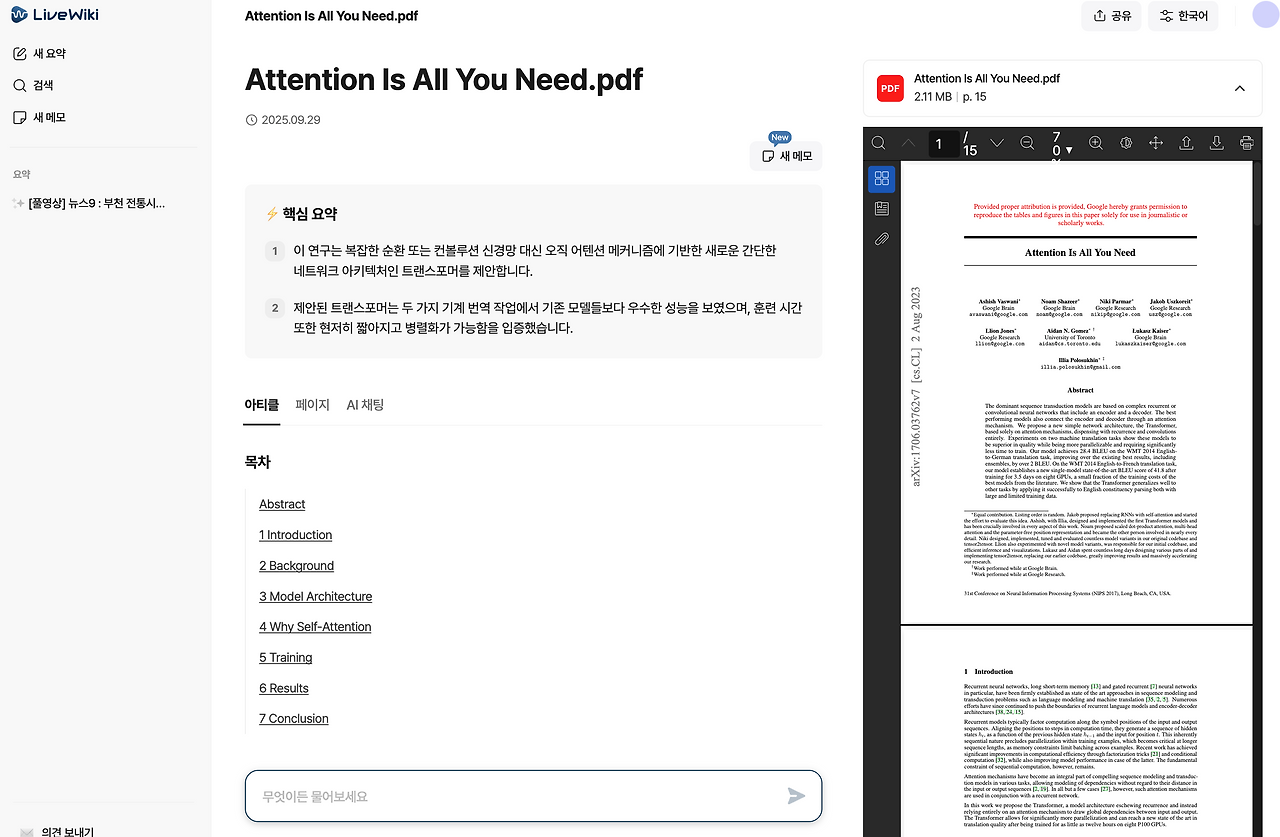This screenshot has height=837, width=1280.
Task: Show the PDF bookmarks panel
Action: click(x=882, y=209)
